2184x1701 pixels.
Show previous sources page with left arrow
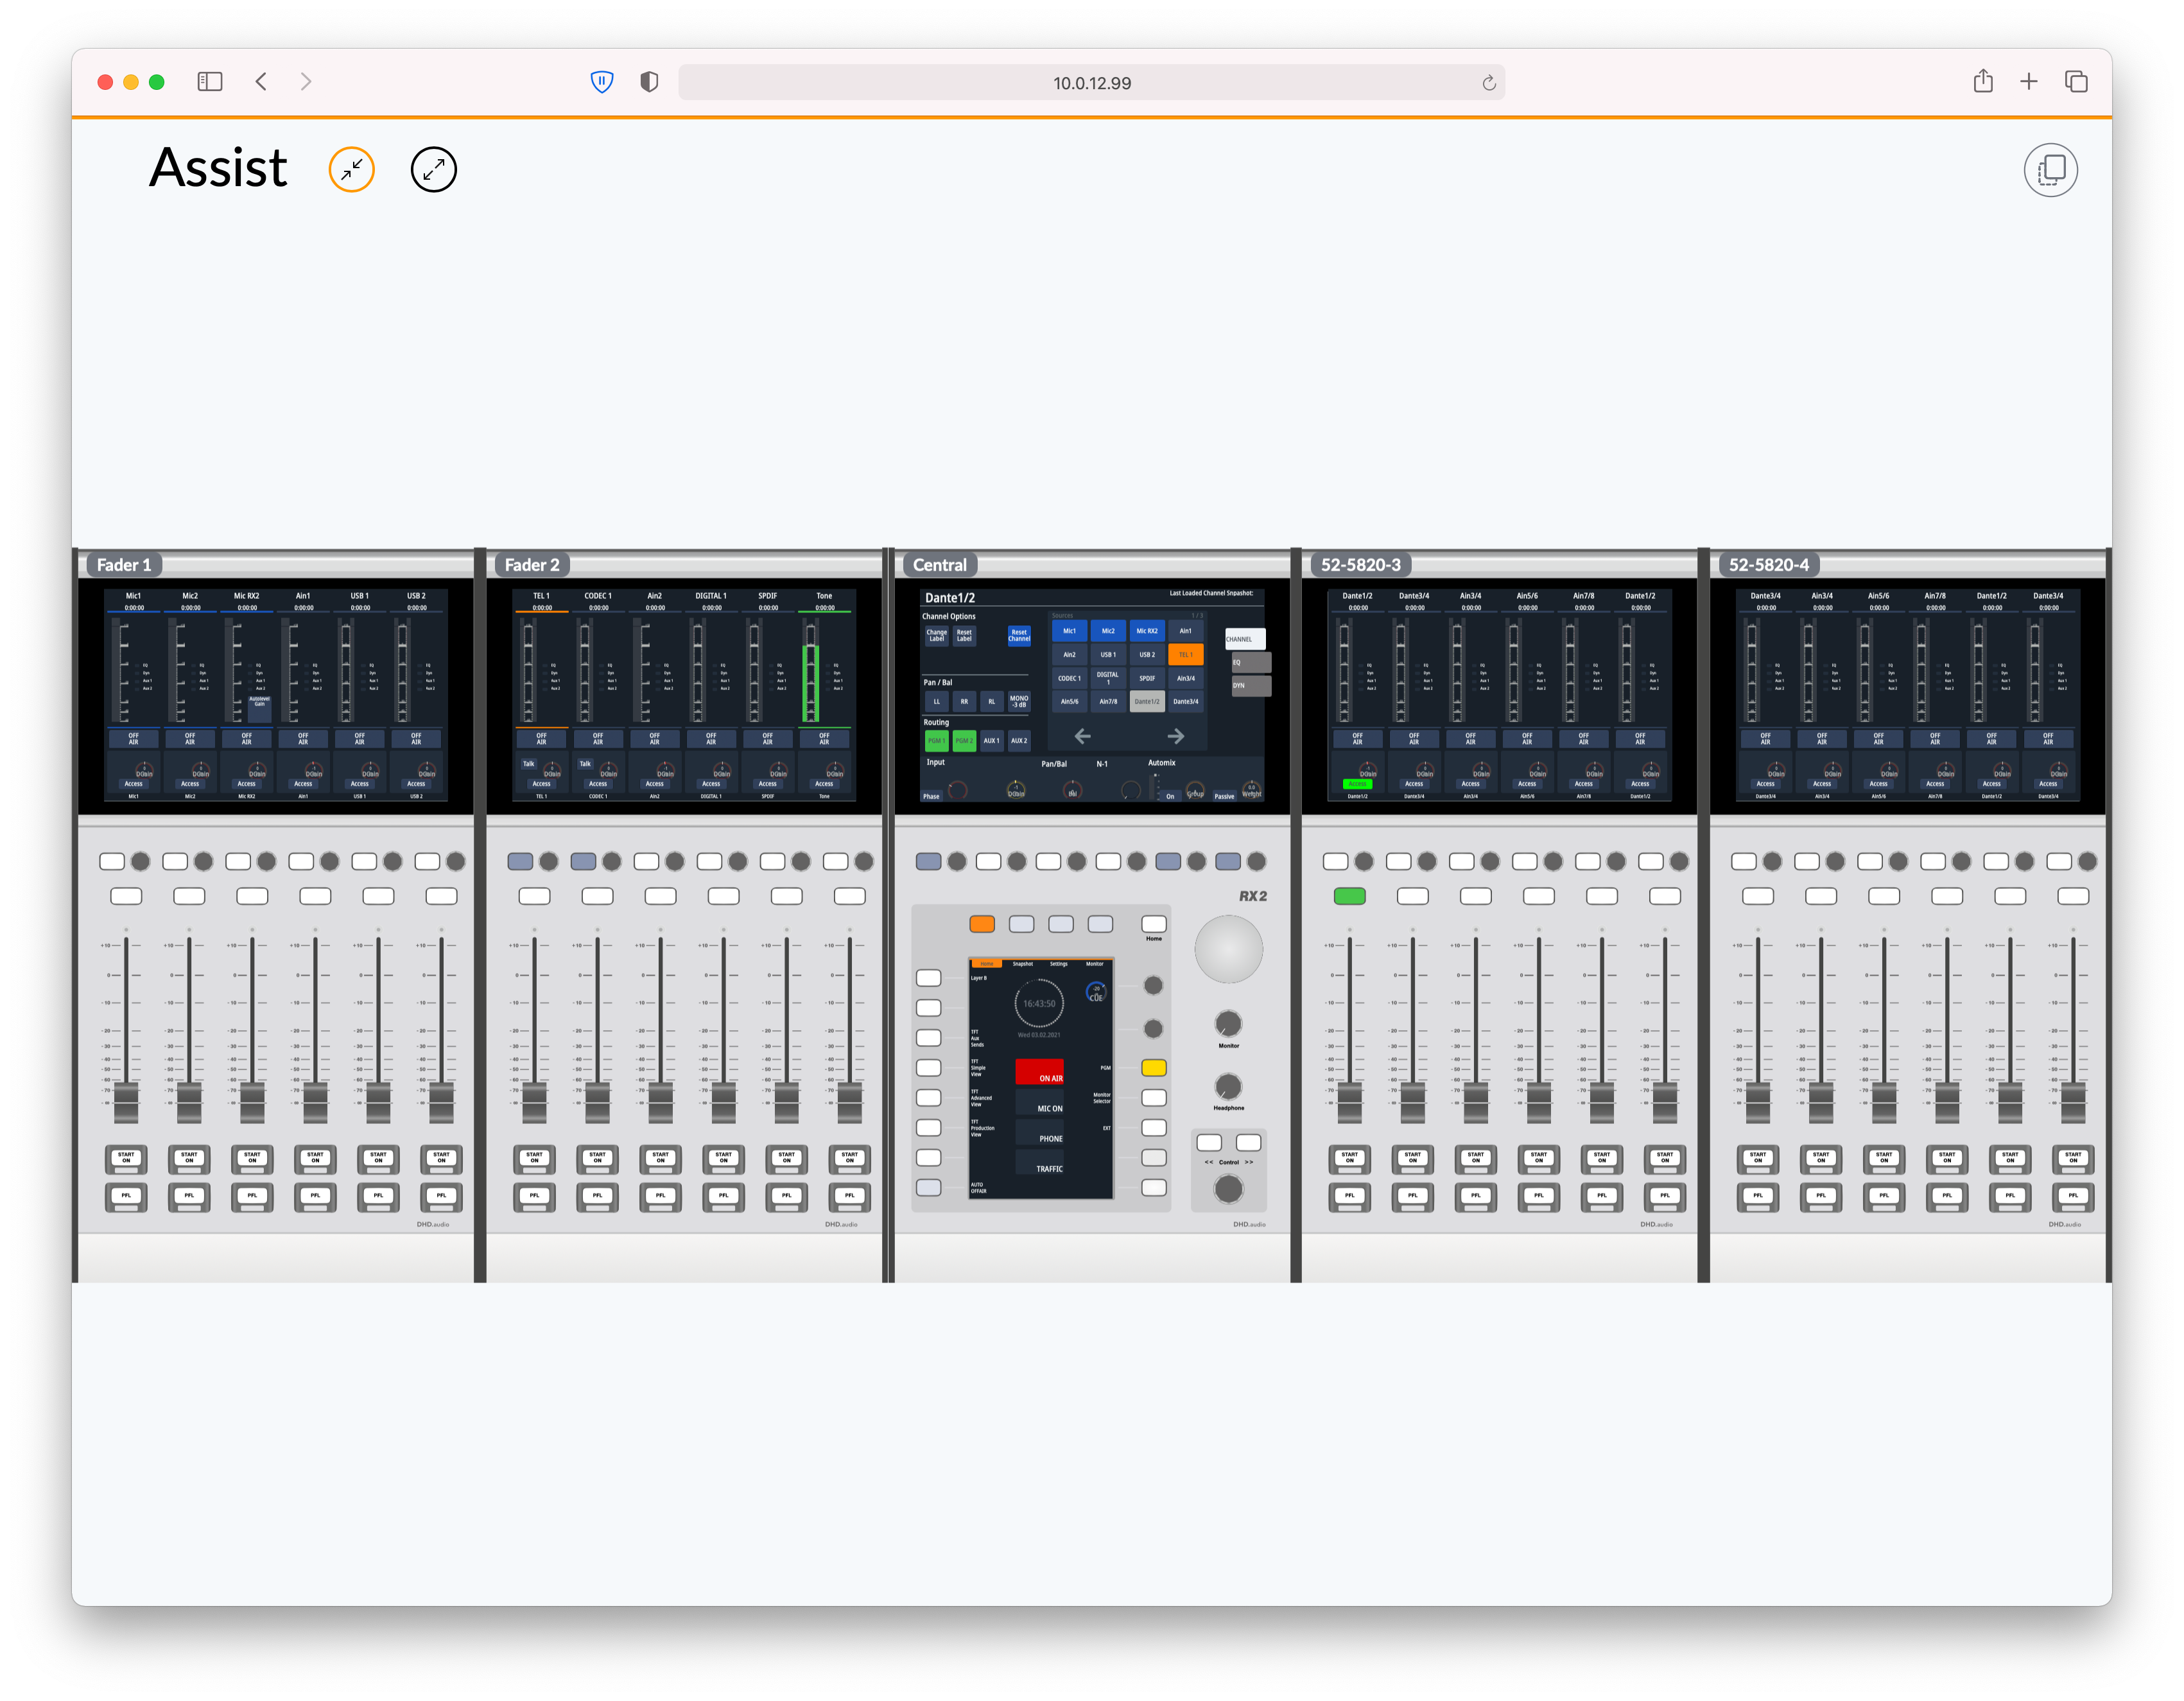pyautogui.click(x=1082, y=736)
